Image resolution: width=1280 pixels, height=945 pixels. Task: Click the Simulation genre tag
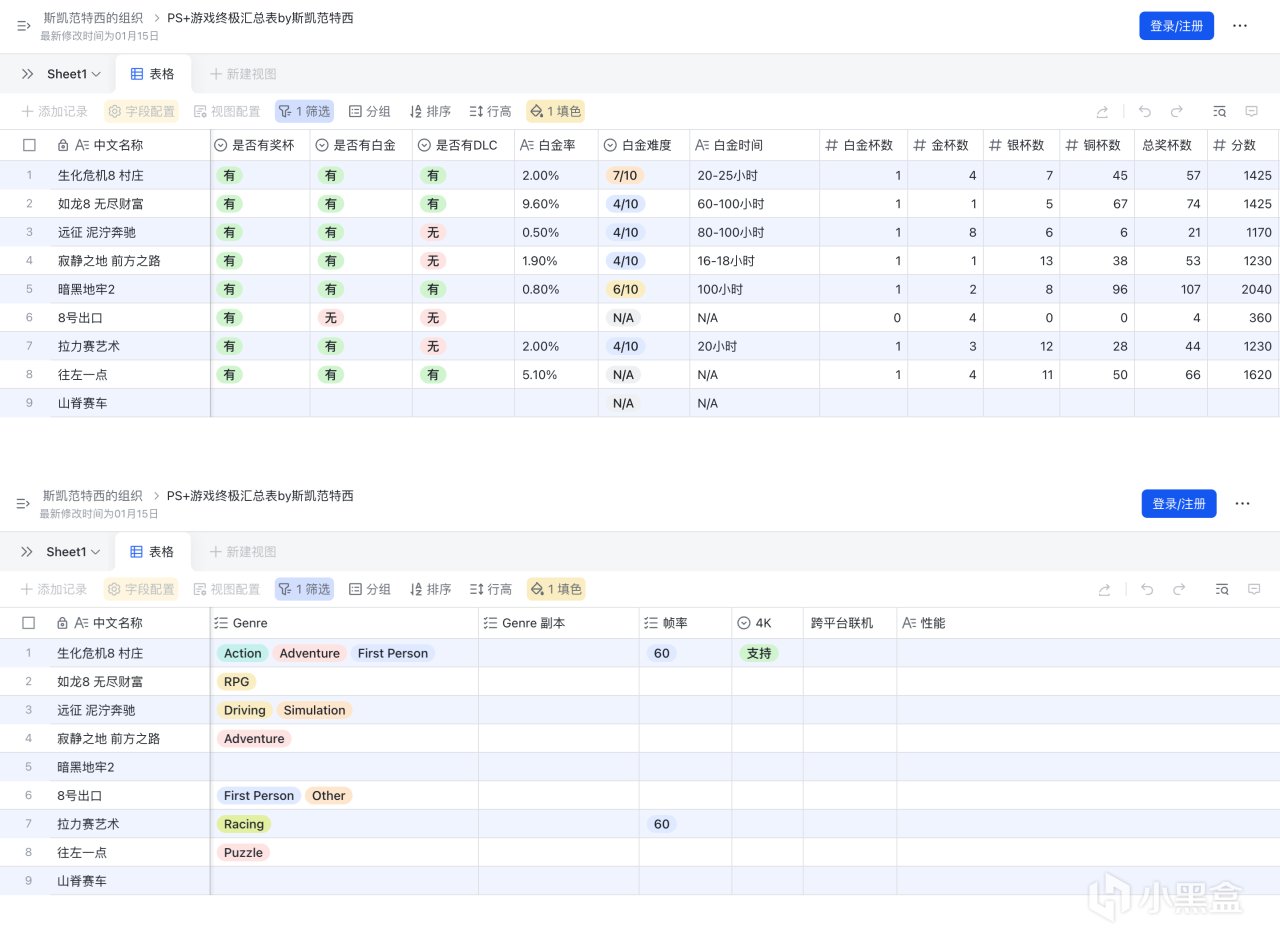point(314,710)
